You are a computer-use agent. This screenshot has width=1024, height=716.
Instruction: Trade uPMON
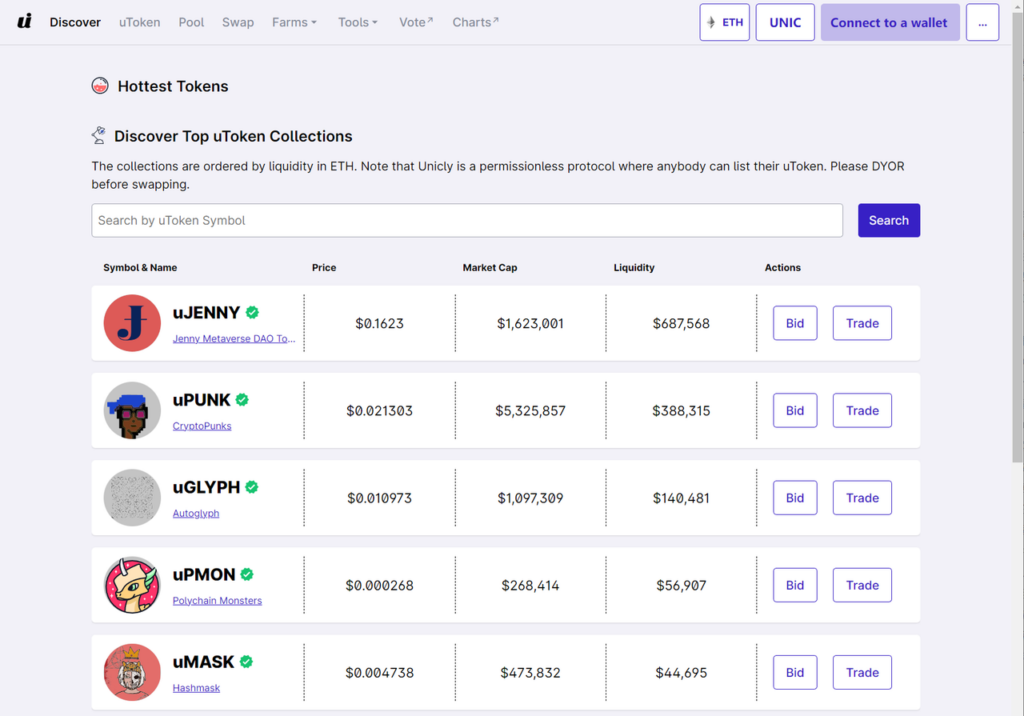(862, 585)
